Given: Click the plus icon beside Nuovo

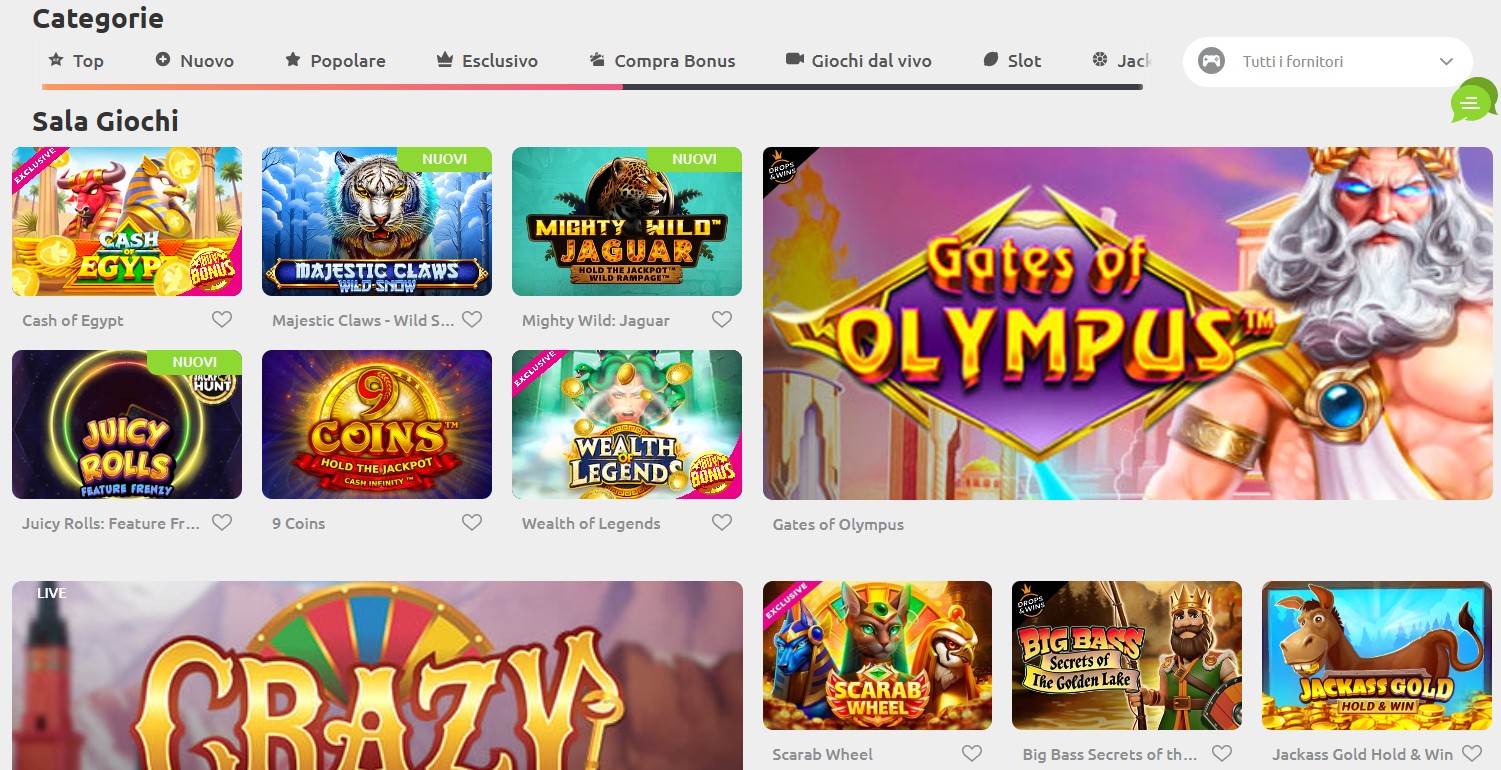Looking at the screenshot, I should pyautogui.click(x=163, y=60).
